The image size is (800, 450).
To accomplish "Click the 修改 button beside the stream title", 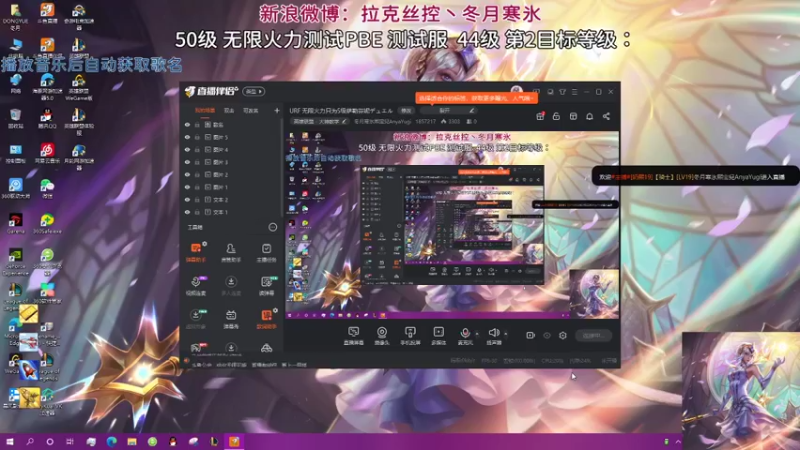I will click(x=406, y=110).
